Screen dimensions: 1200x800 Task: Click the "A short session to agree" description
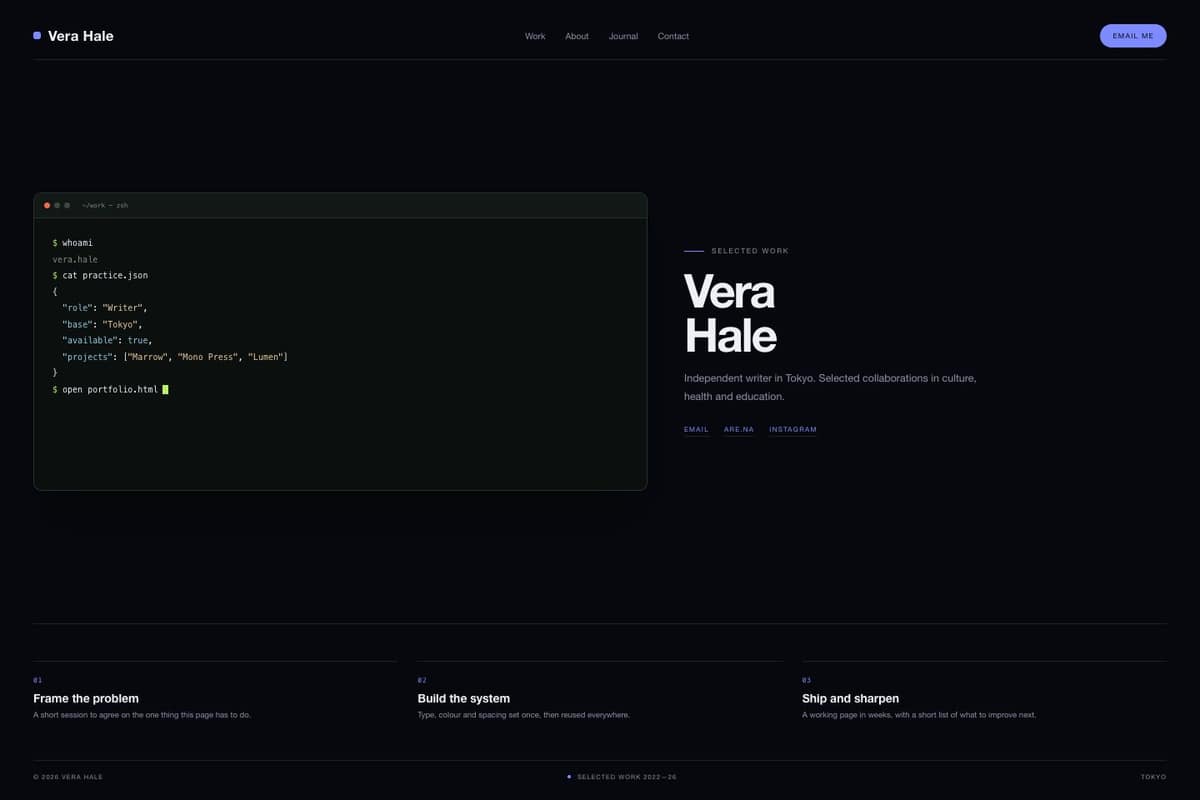point(142,715)
